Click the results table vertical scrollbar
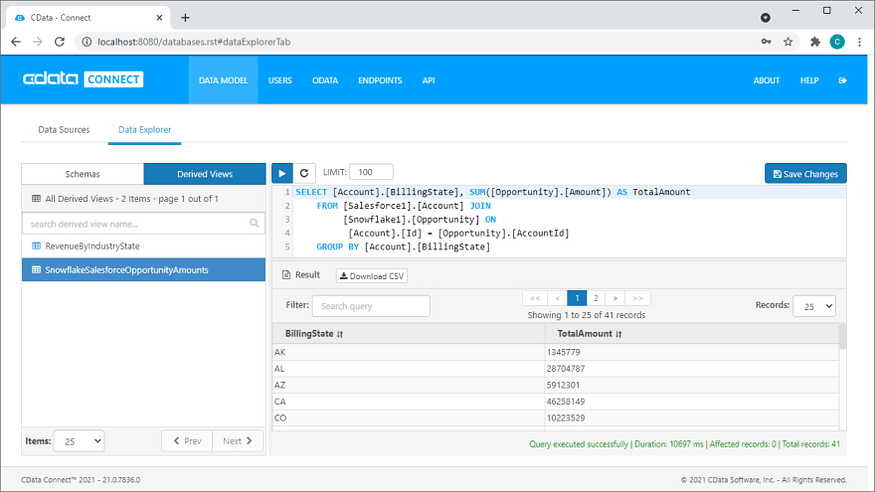This screenshot has height=492, width=875. pyautogui.click(x=843, y=336)
